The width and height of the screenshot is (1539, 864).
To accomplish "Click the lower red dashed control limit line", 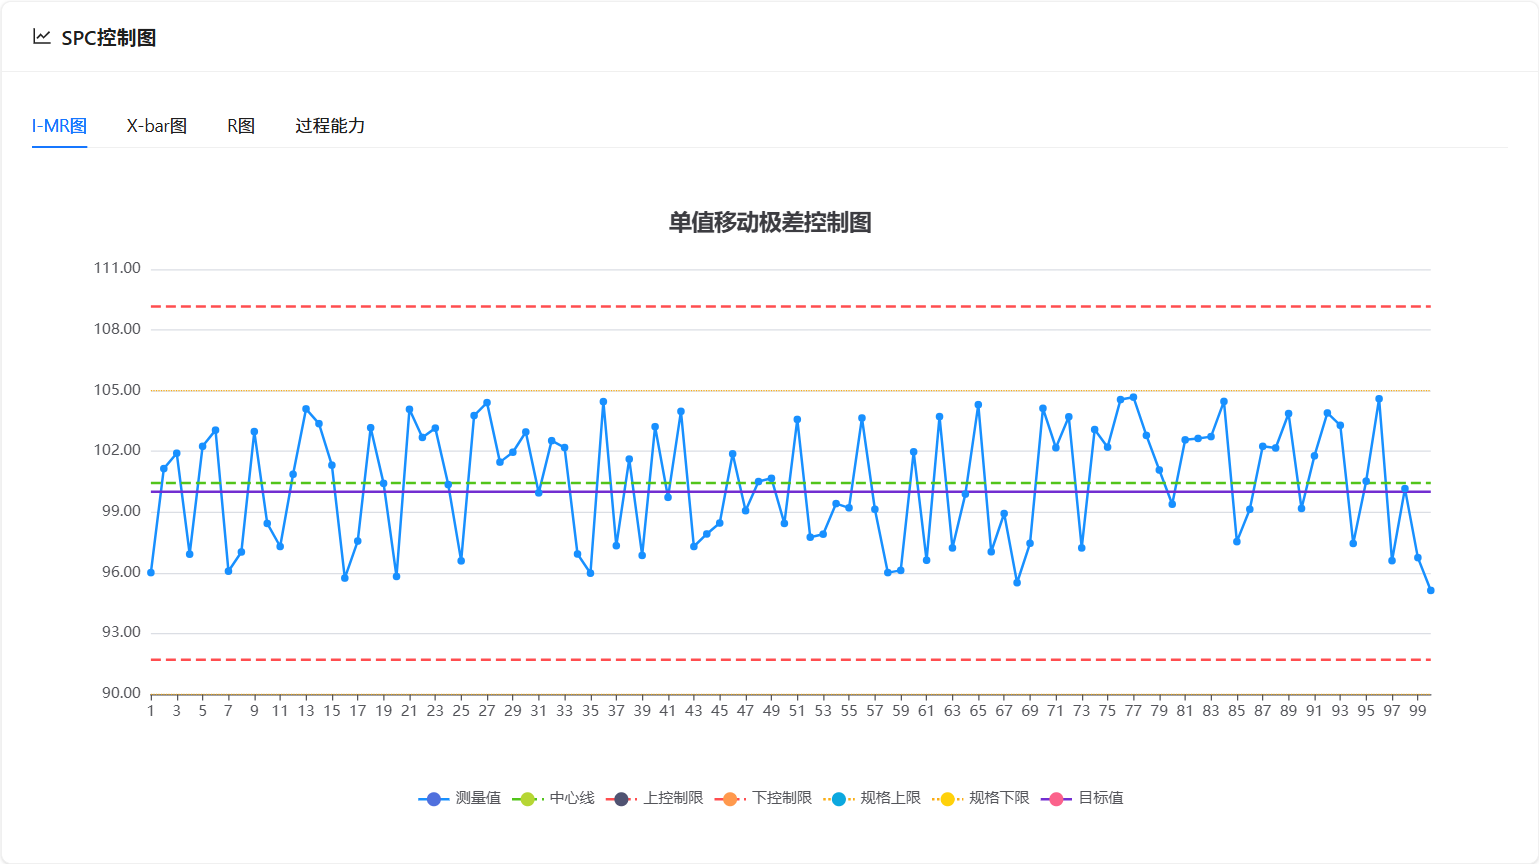I will tap(700, 660).
